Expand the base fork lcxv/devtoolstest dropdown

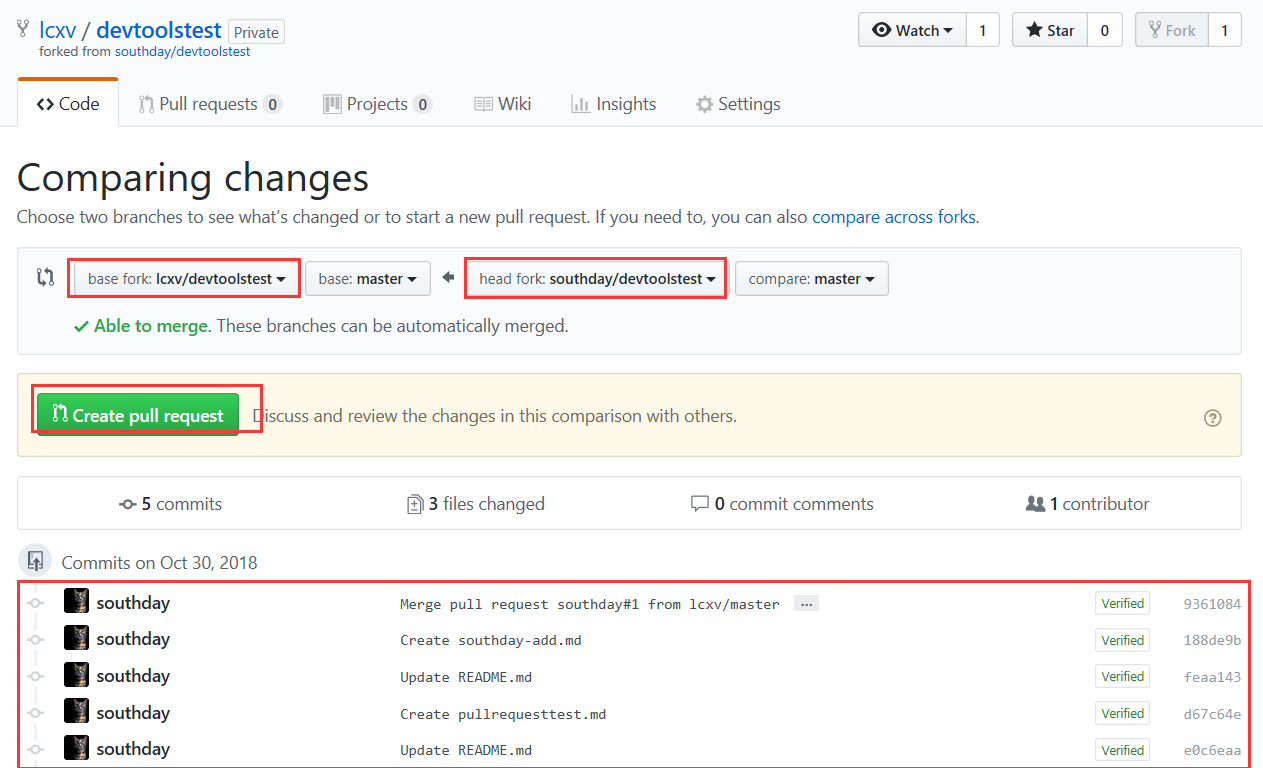pos(187,279)
